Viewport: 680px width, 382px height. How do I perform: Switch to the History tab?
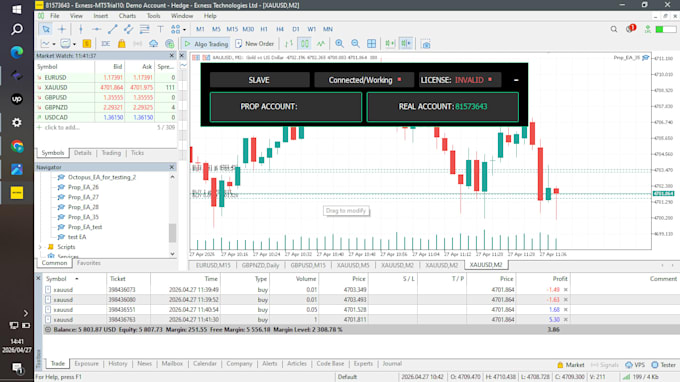point(118,364)
